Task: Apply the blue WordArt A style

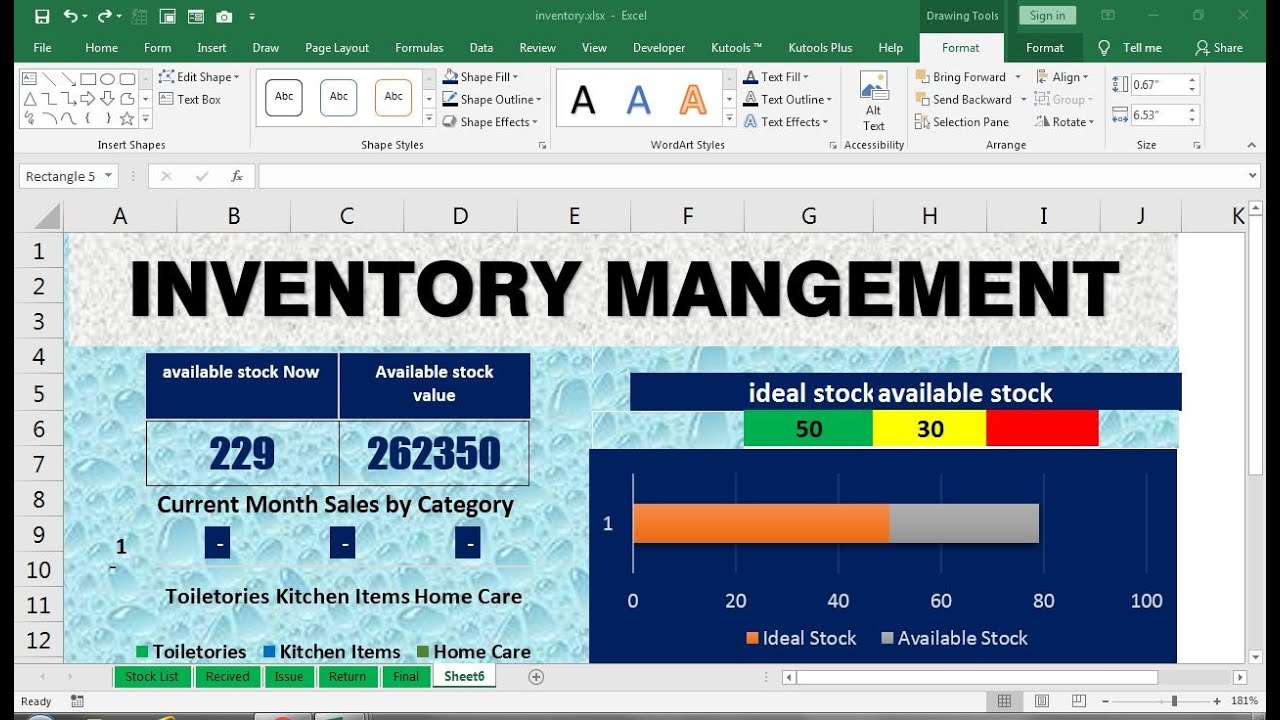Action: pyautogui.click(x=638, y=99)
